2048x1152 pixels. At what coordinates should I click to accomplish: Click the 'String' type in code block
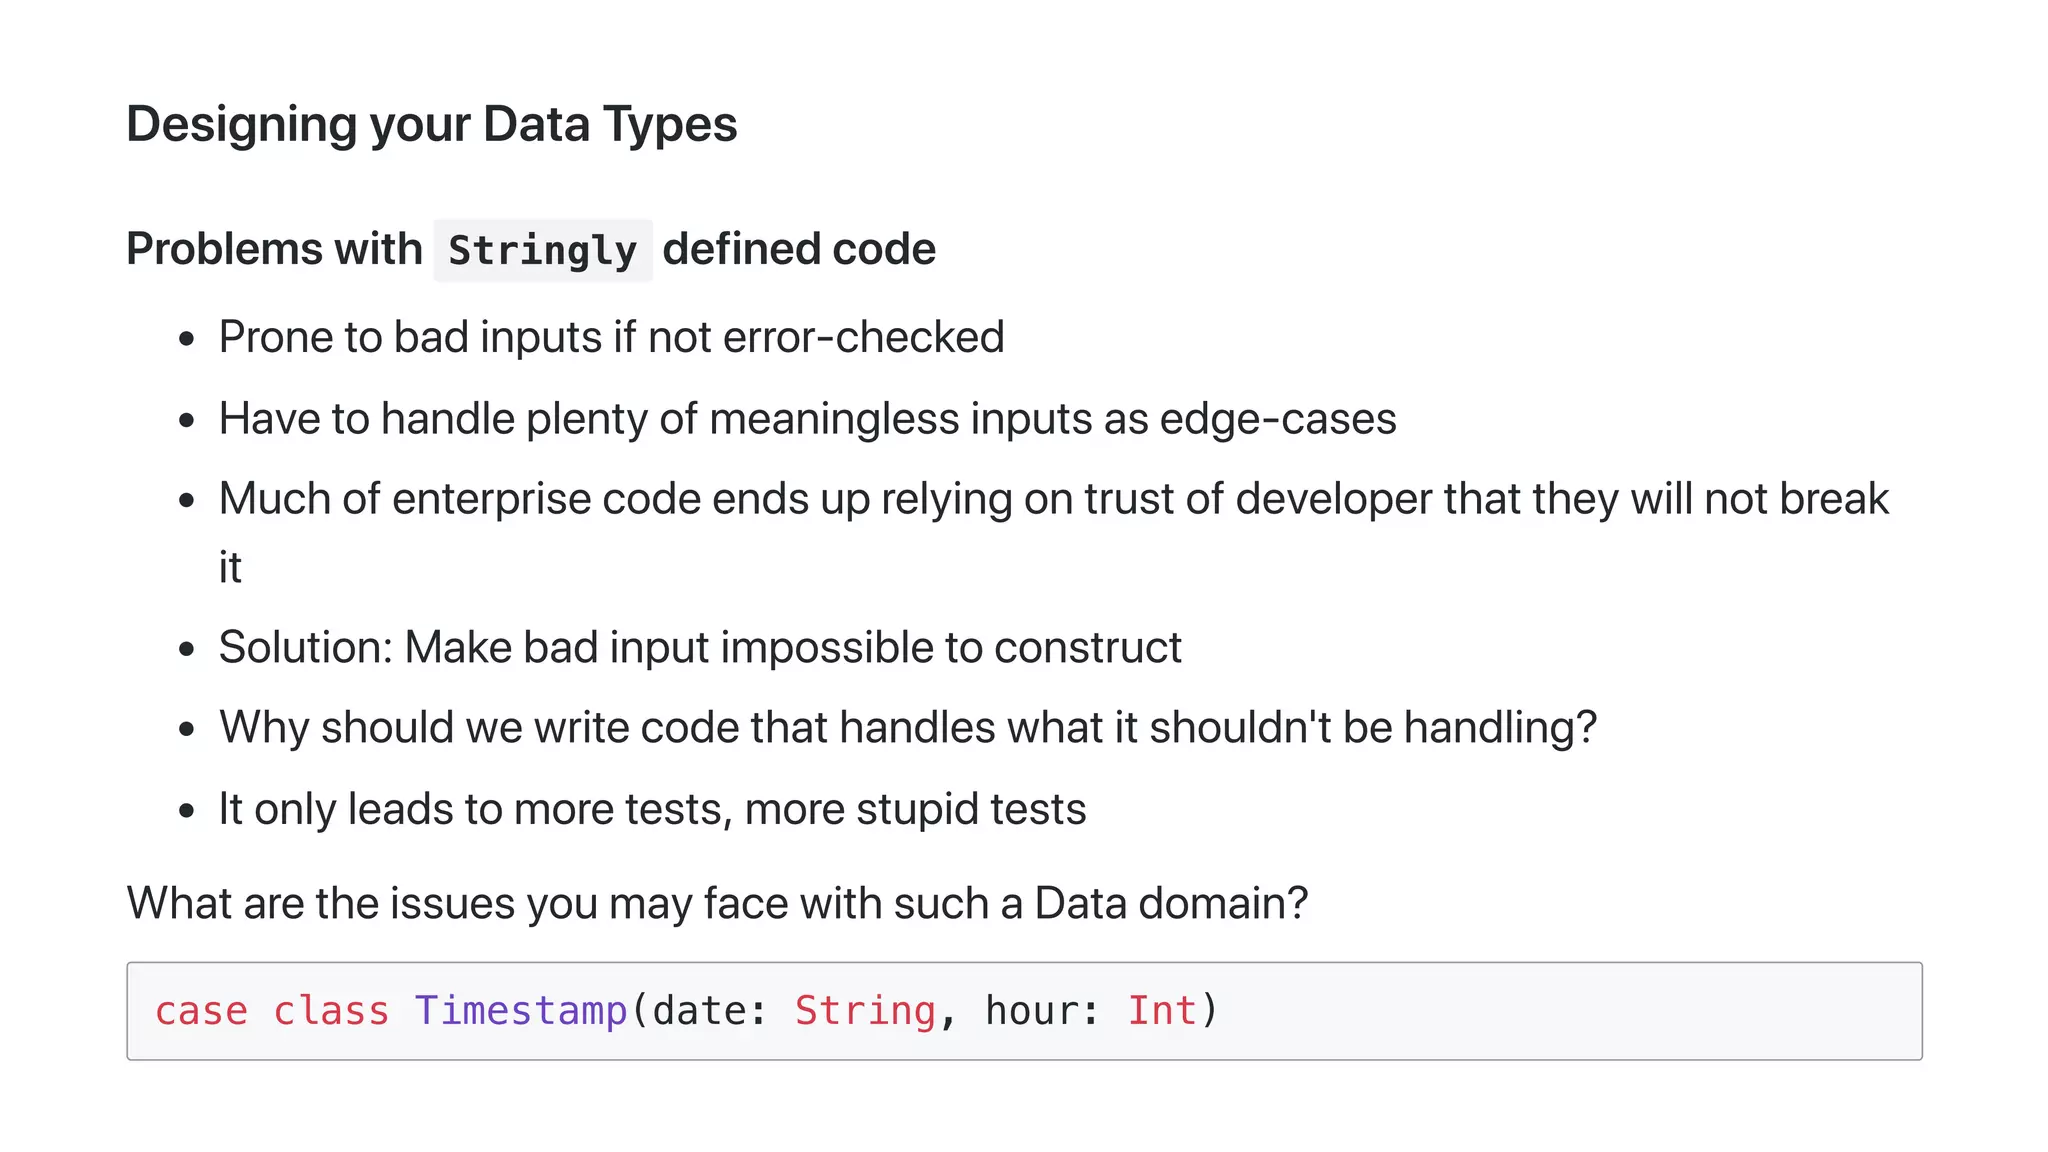click(x=865, y=1011)
